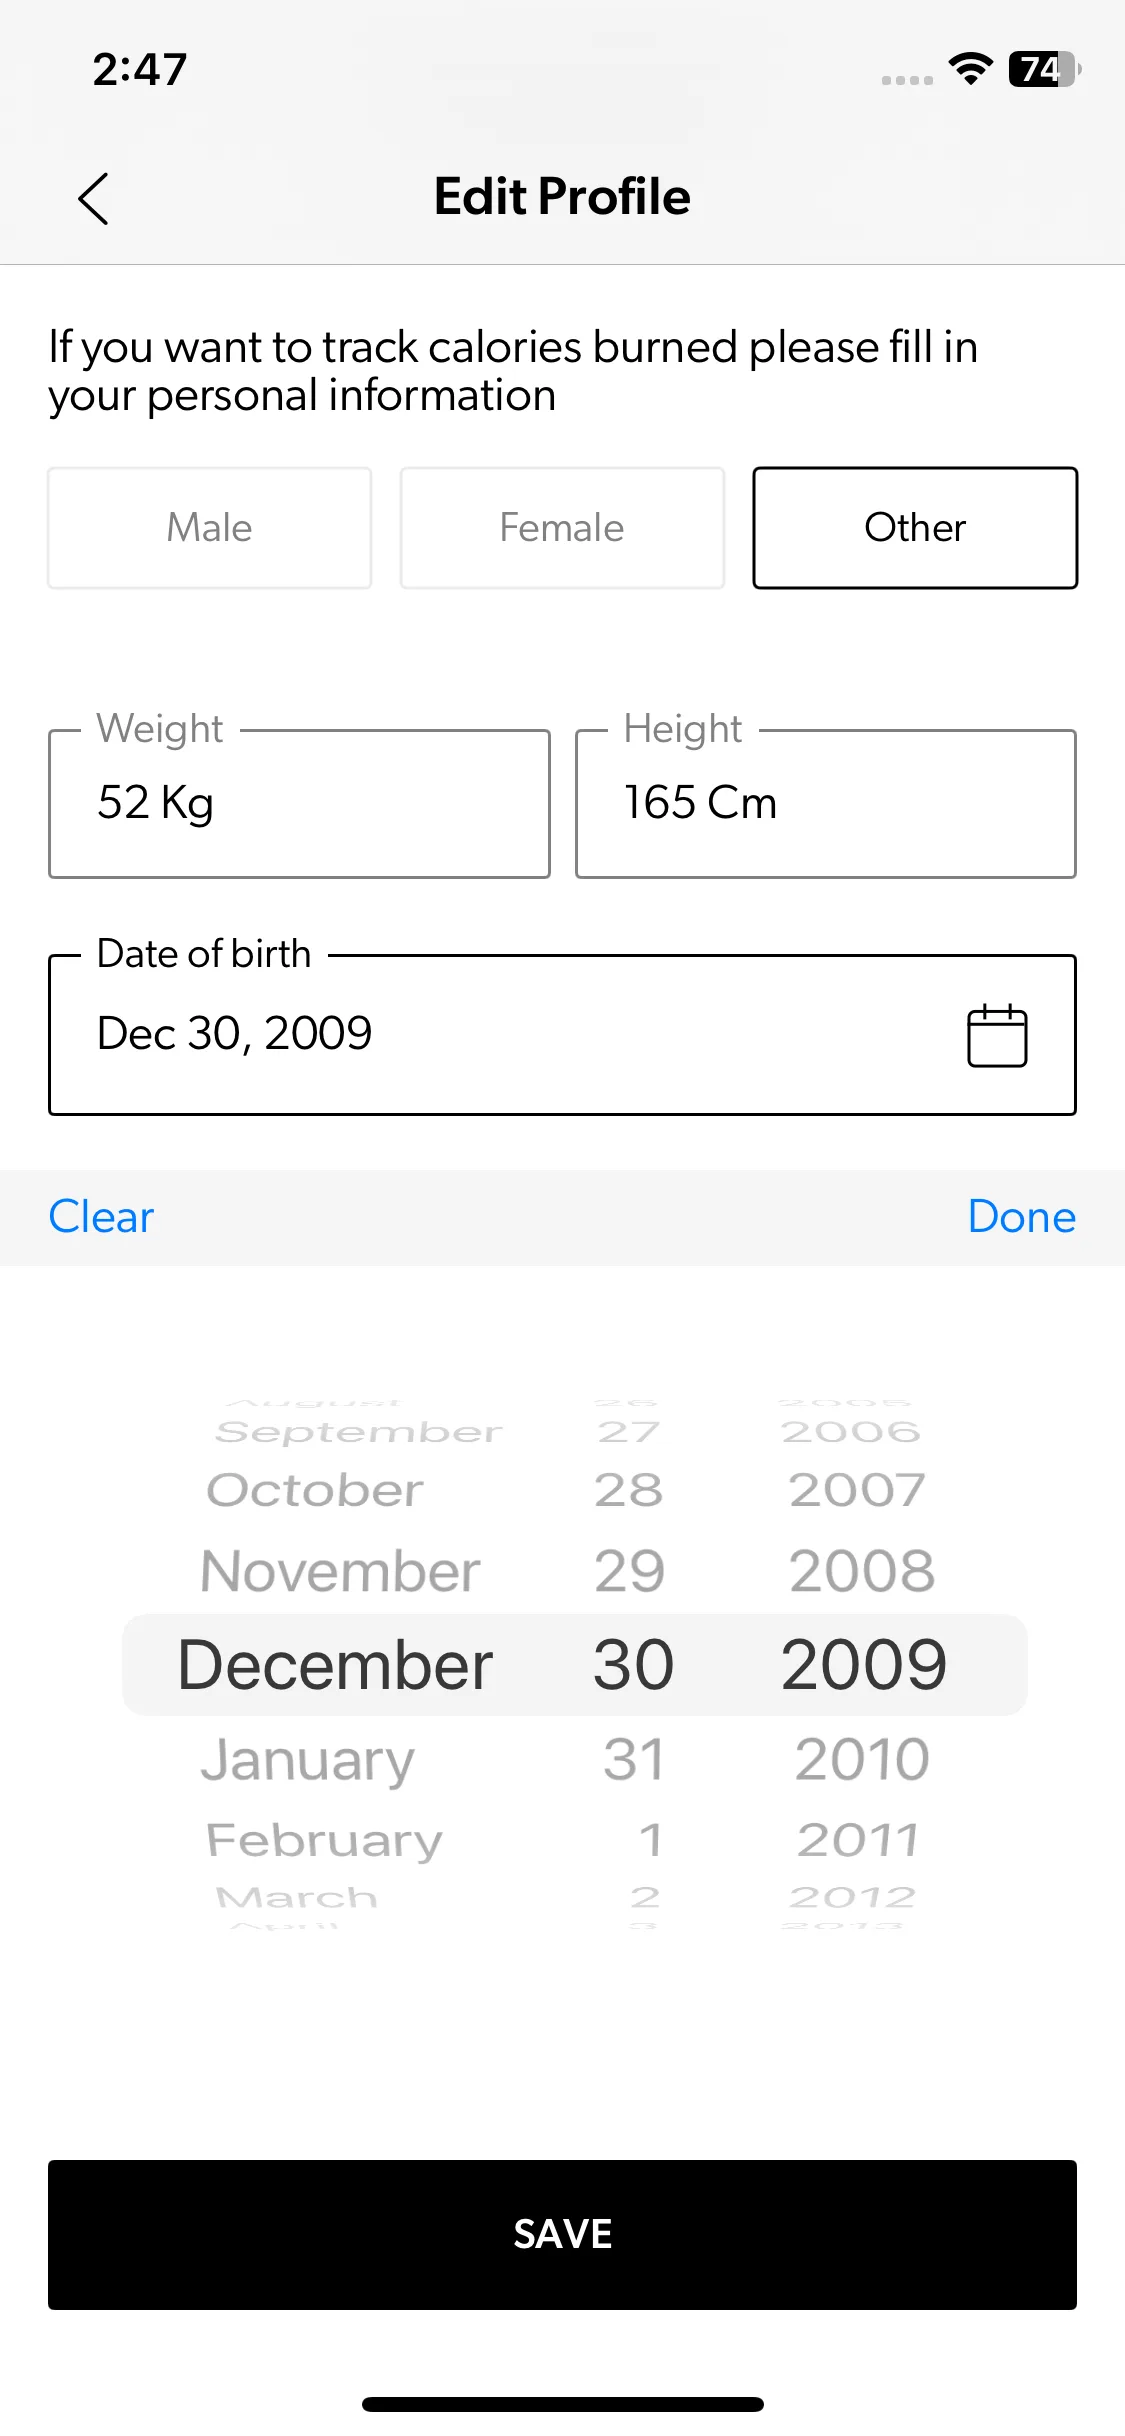Open the date of birth calendar icon
Viewport: 1125px width, 2436px height.
[996, 1035]
